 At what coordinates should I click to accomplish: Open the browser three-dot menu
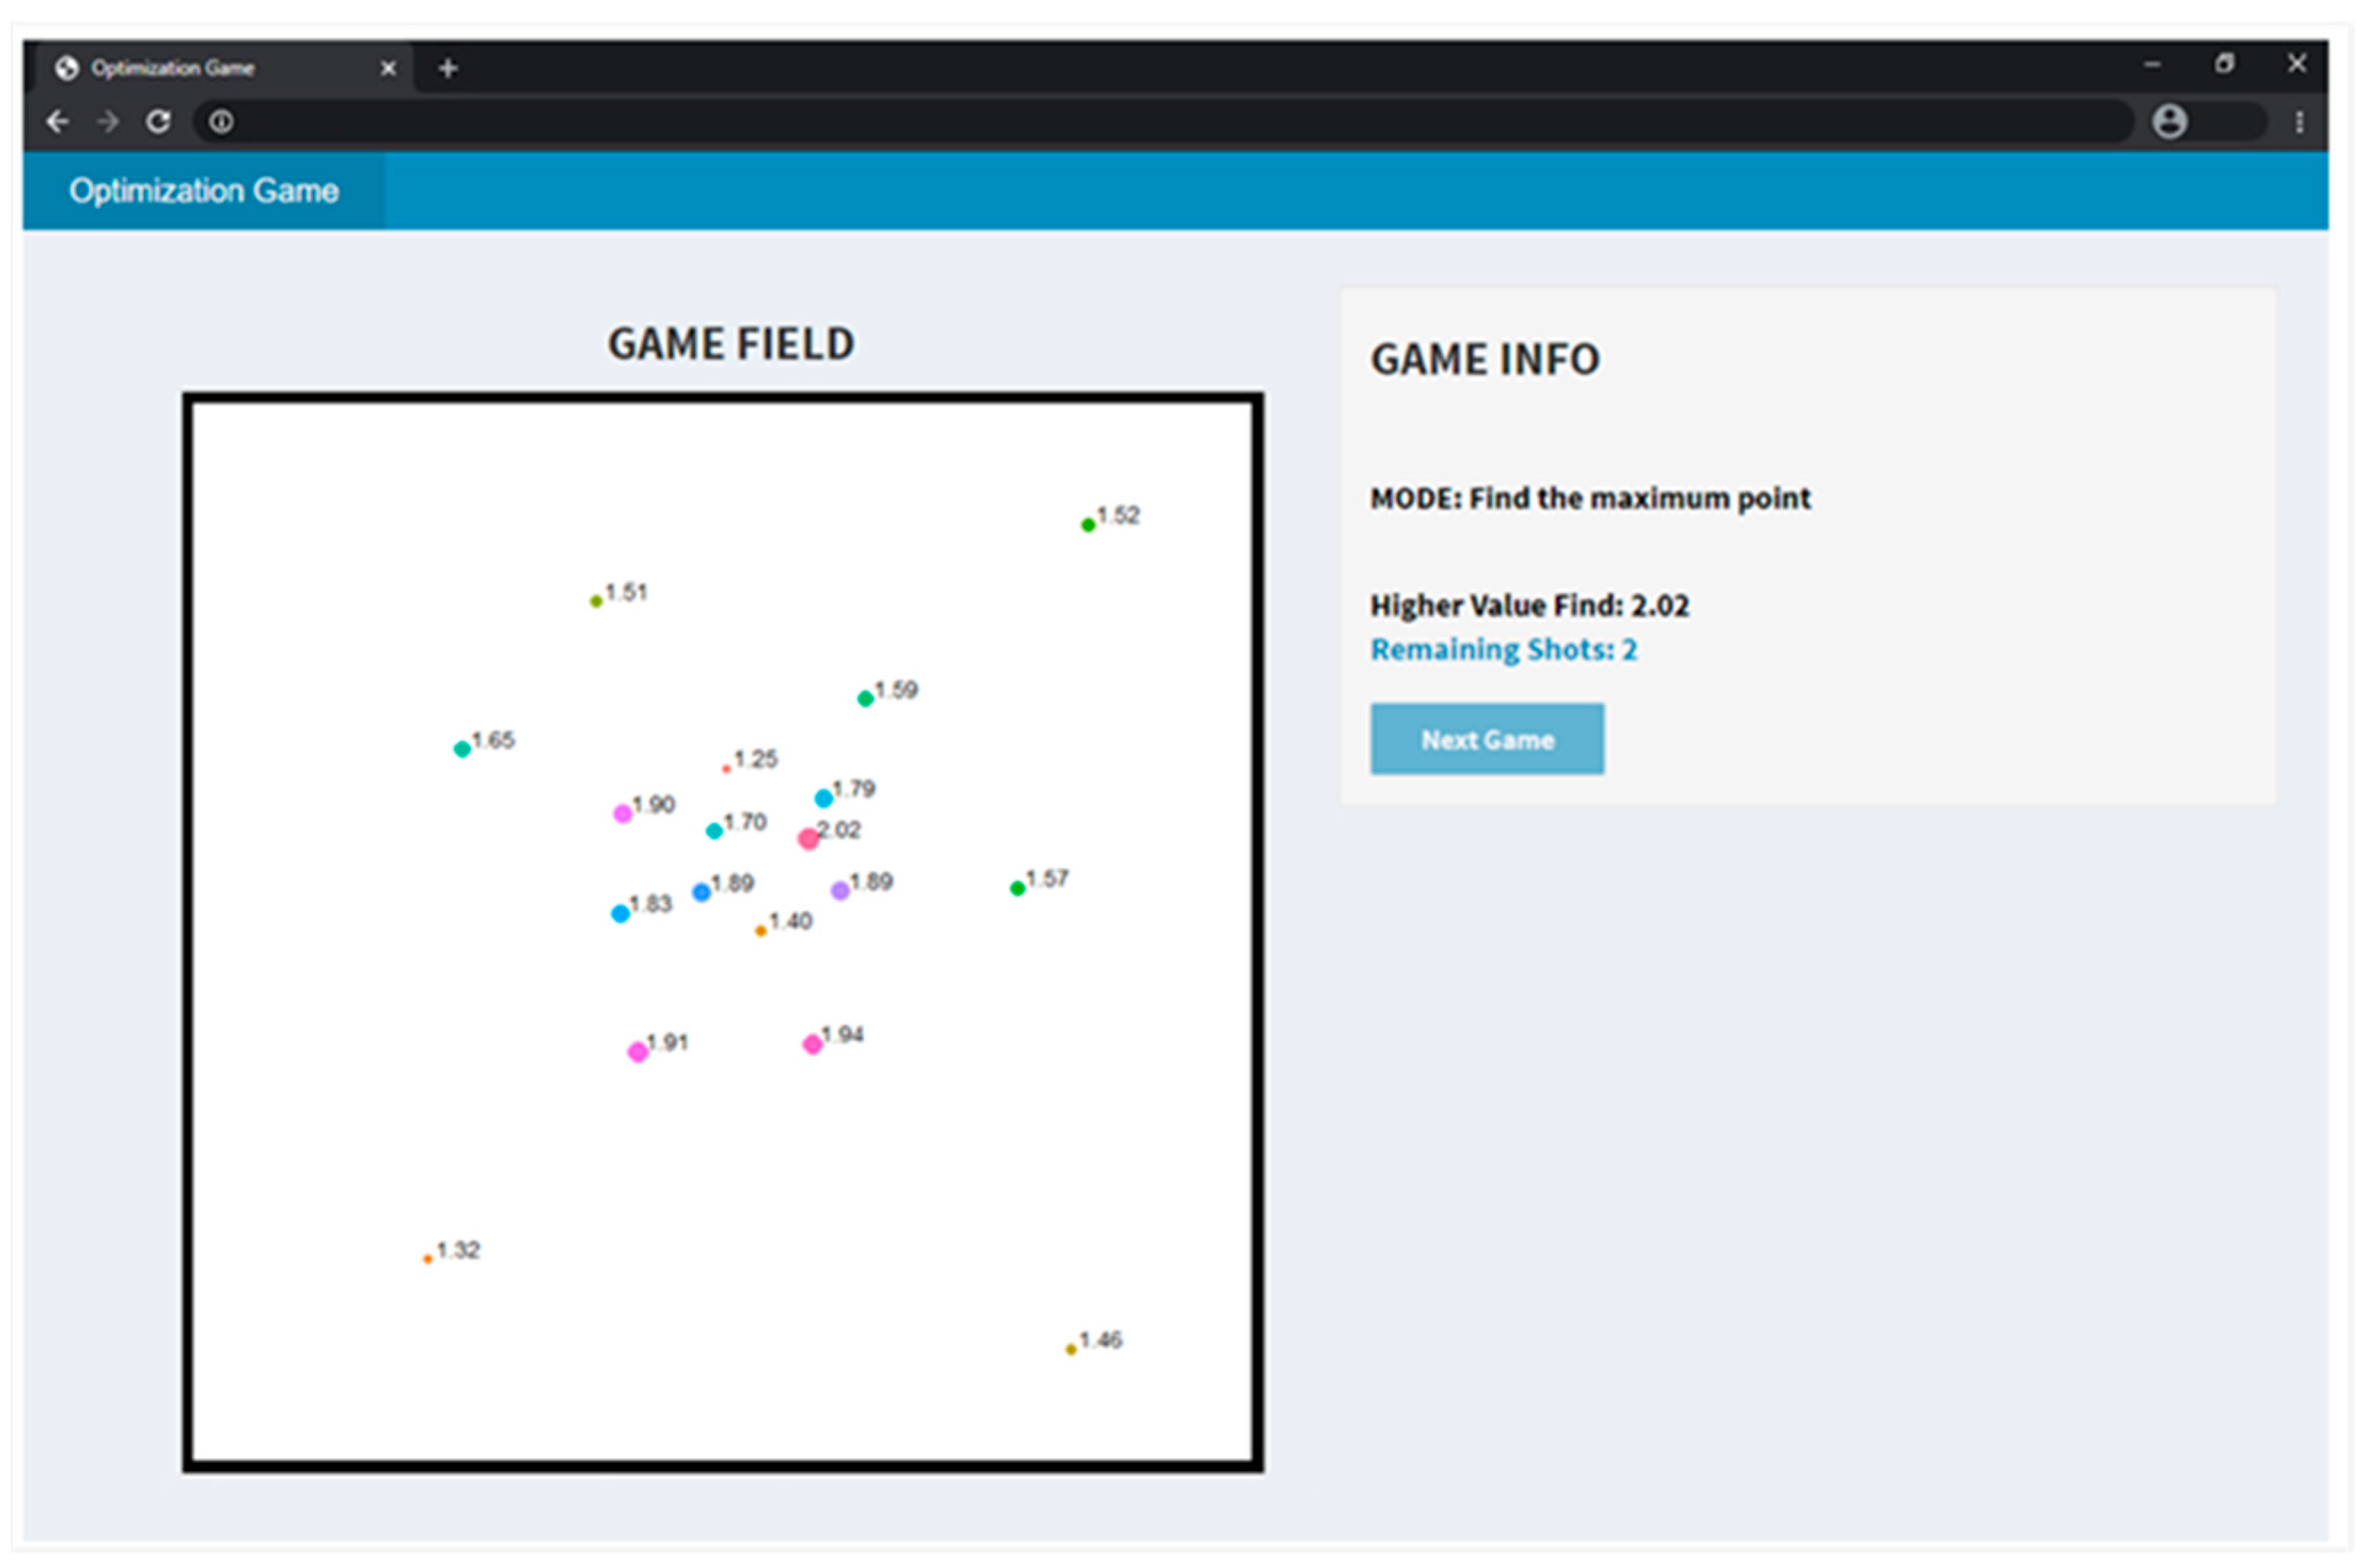click(2299, 122)
